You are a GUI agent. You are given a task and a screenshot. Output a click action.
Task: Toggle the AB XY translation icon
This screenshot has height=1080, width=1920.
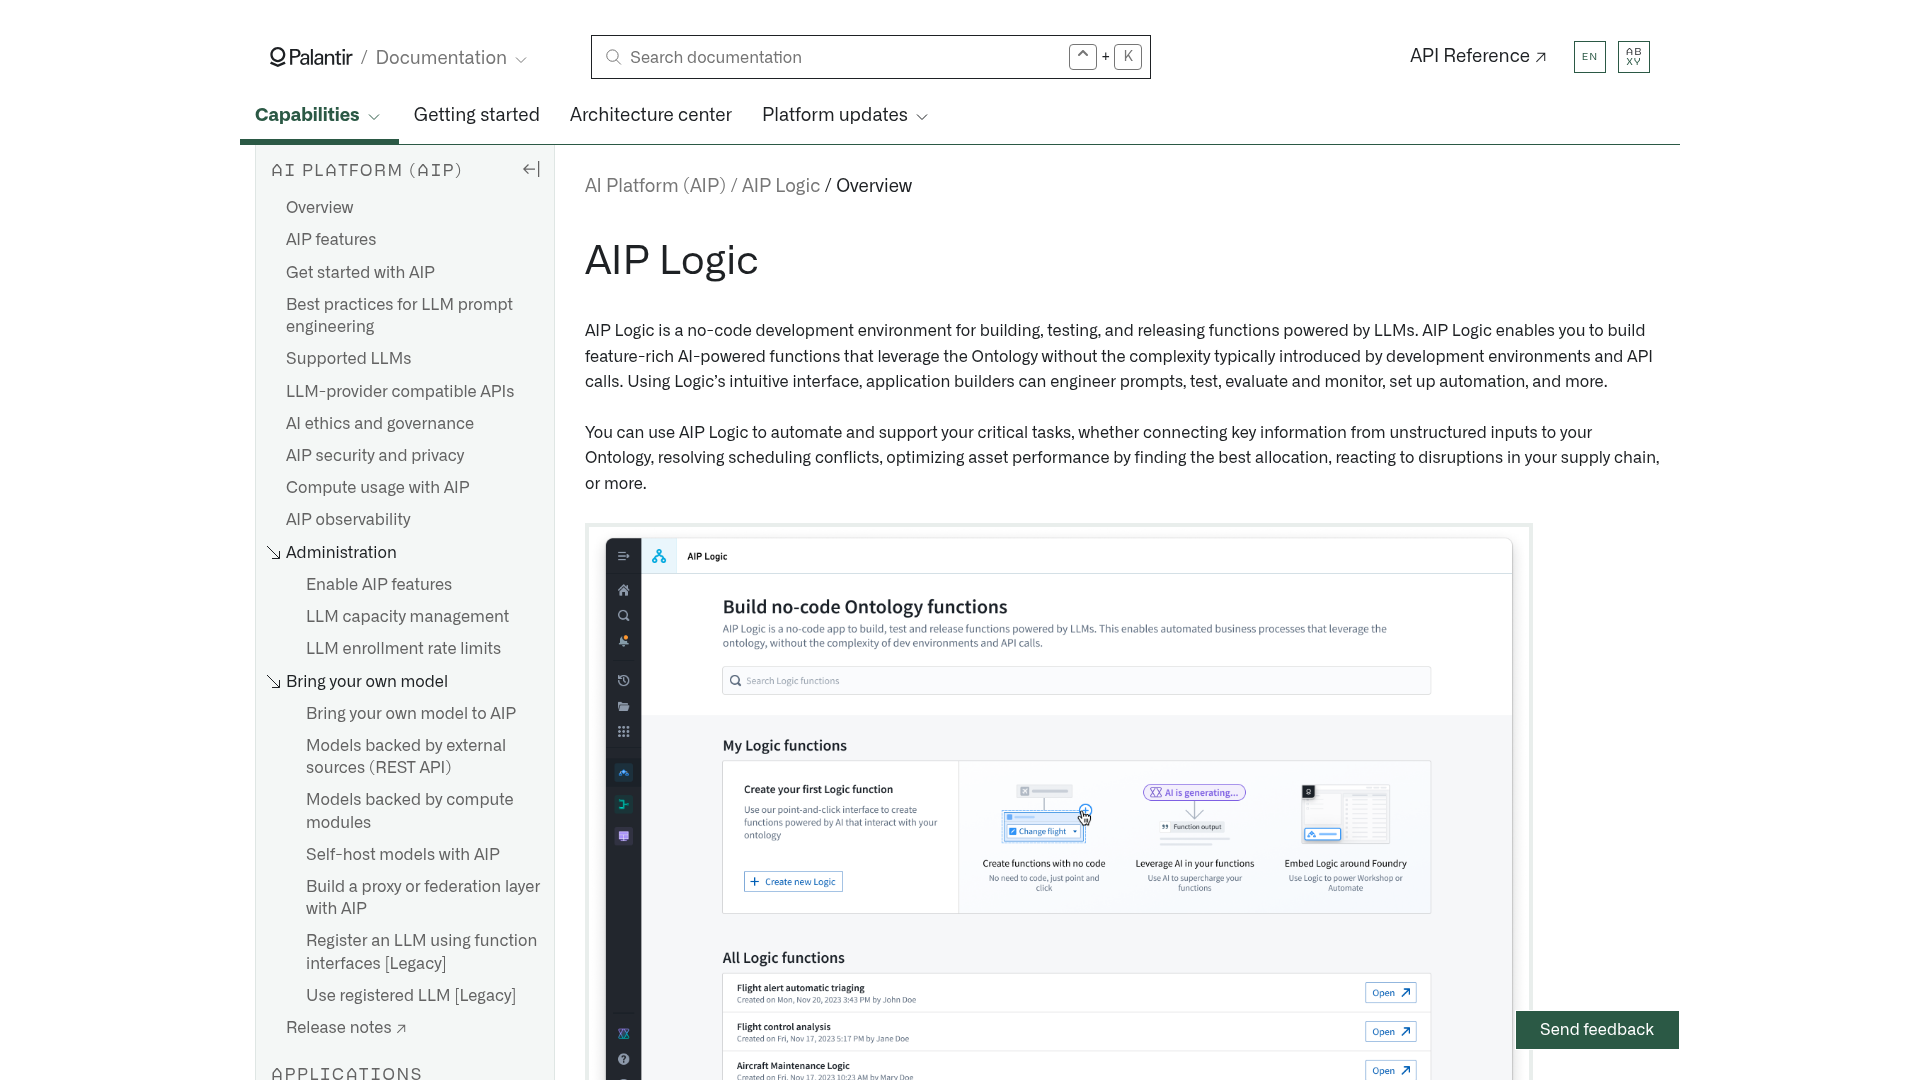point(1633,57)
